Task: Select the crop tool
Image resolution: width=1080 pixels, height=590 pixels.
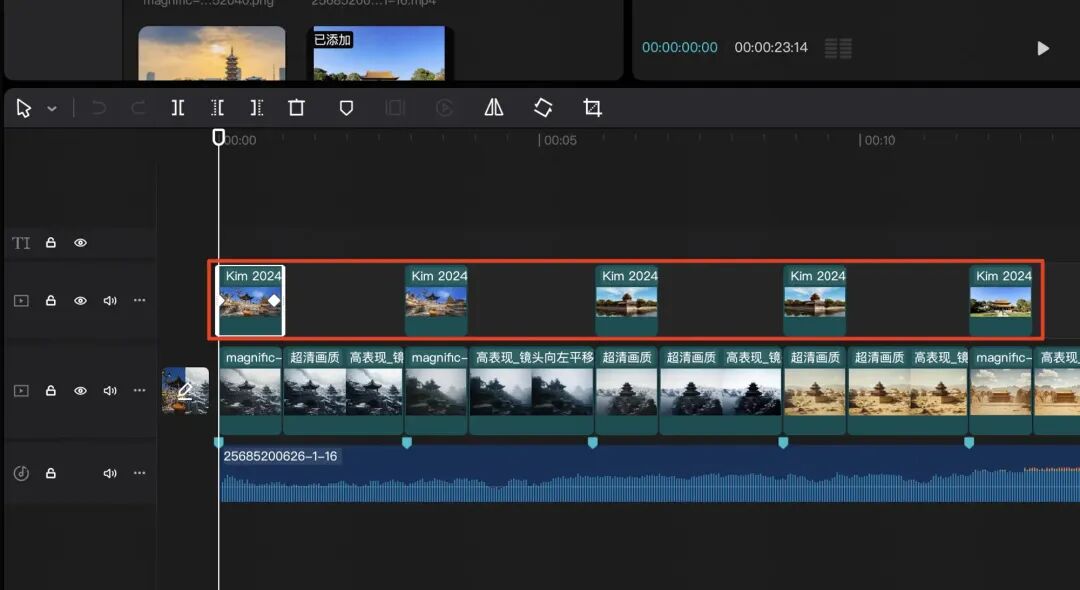Action: 592,107
